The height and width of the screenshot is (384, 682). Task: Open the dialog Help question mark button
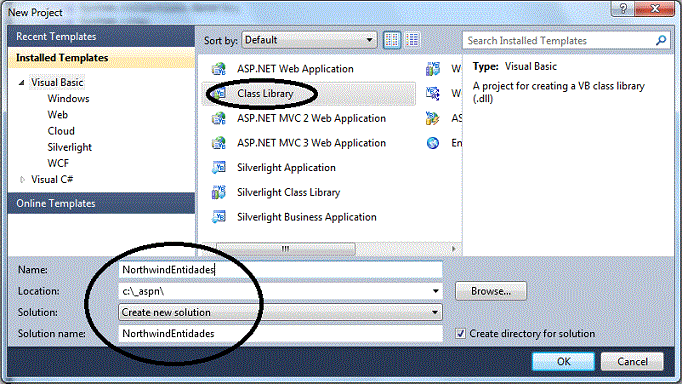(623, 9)
